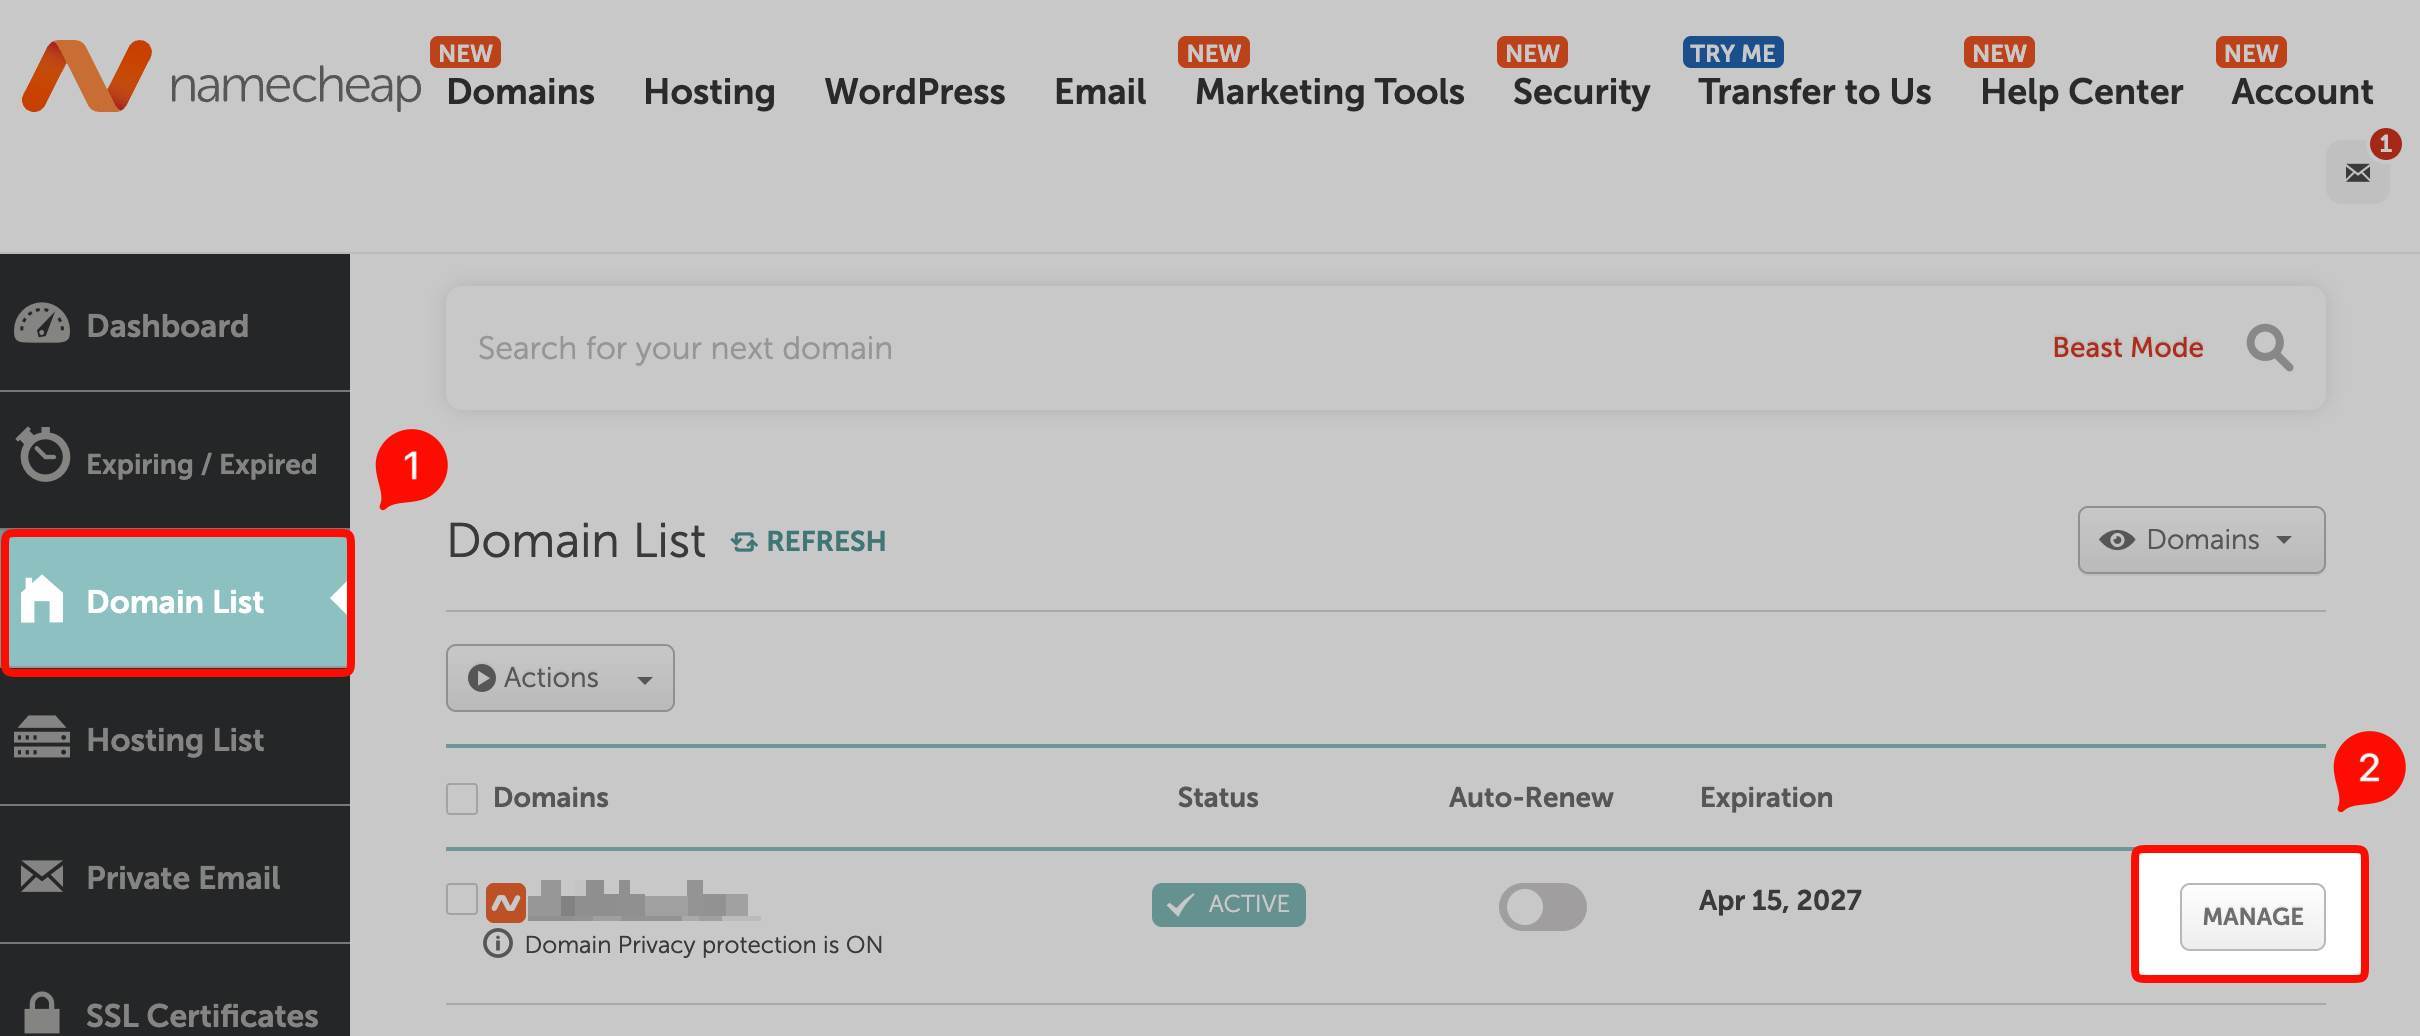Open the Hosting menu in top navigation
The image size is (2420, 1036).
pos(709,92)
